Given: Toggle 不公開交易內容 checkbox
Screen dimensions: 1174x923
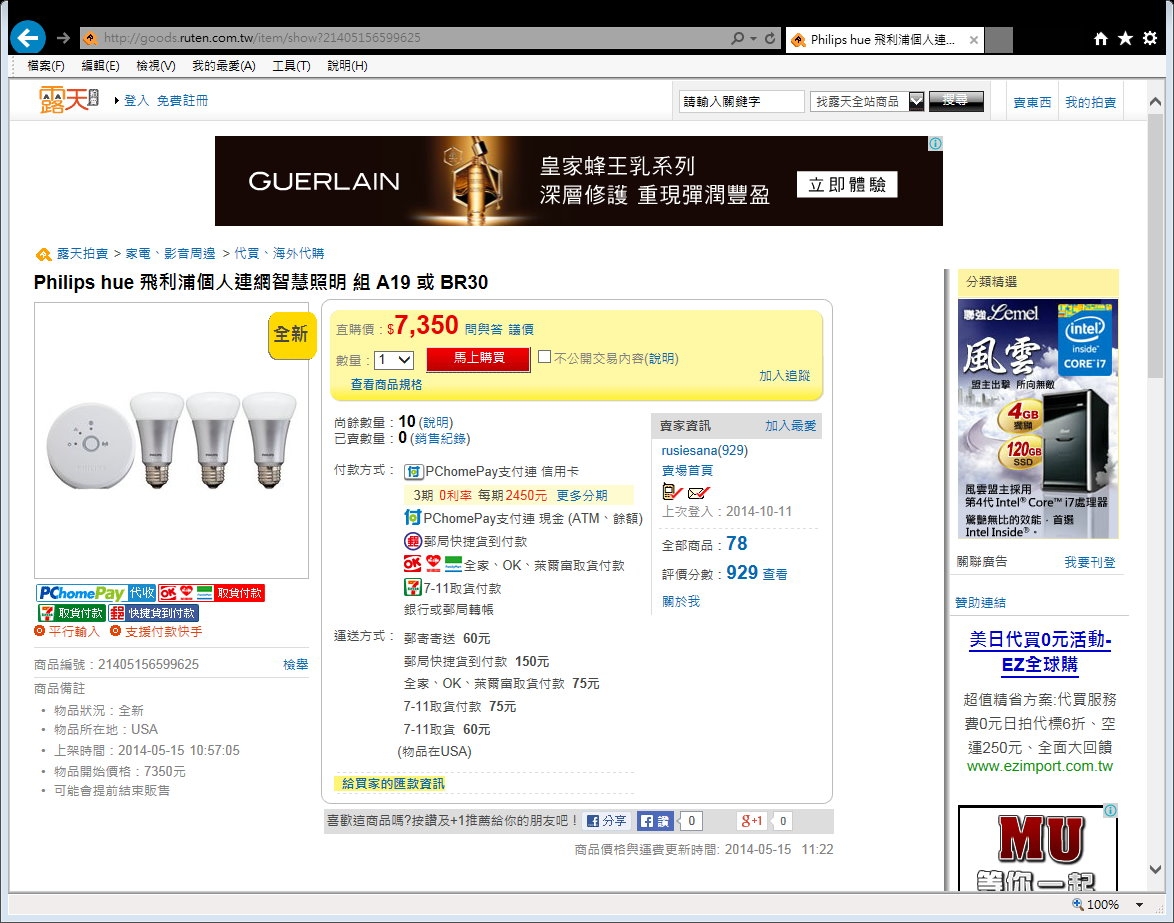Looking at the screenshot, I should click(545, 357).
